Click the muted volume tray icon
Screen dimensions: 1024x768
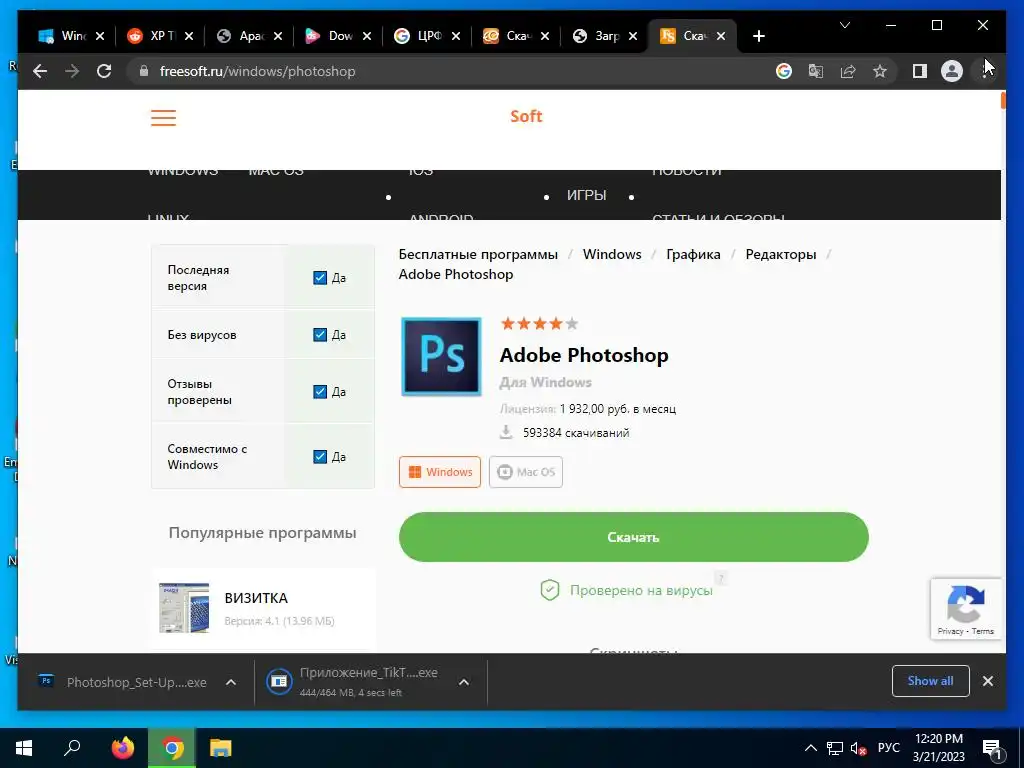859,748
